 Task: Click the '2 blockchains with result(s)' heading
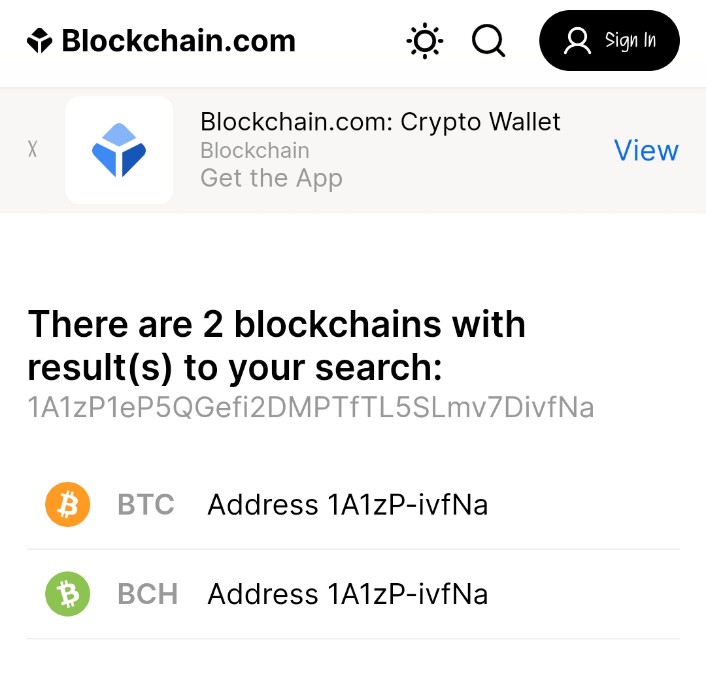pos(277,346)
